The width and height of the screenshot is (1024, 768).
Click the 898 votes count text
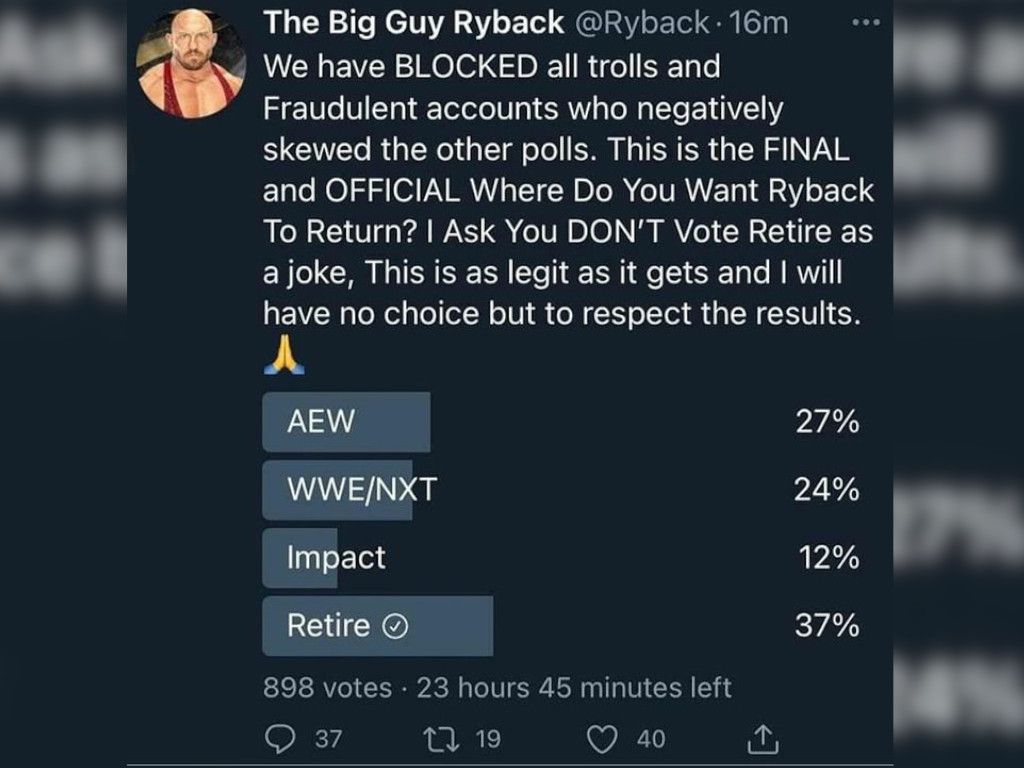(327, 688)
